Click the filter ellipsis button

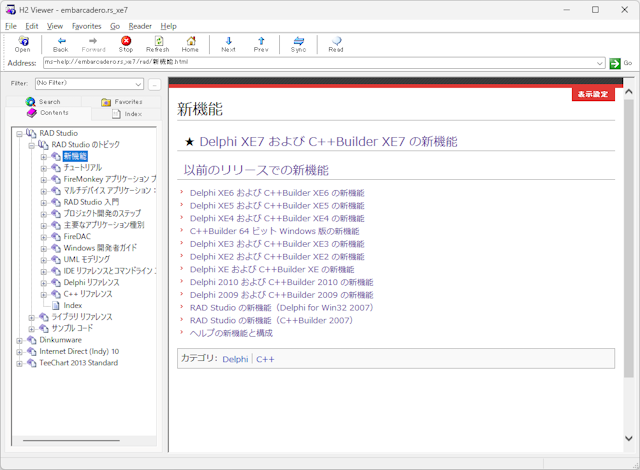154,84
